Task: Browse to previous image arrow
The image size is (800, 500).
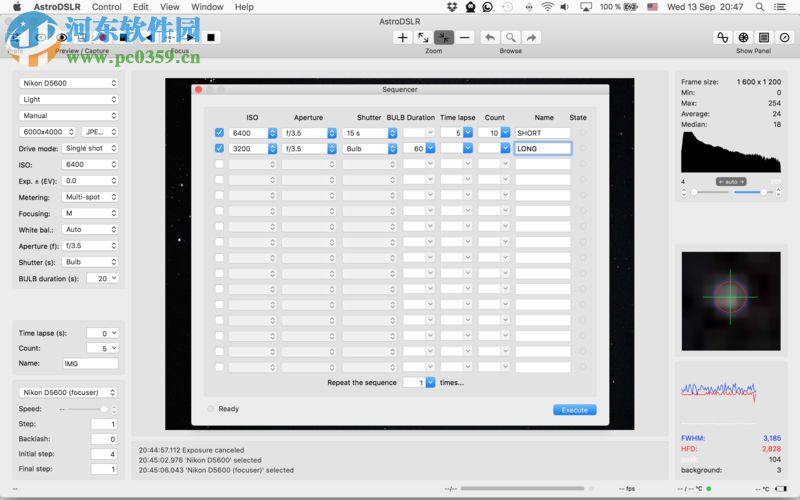Action: (x=490, y=37)
